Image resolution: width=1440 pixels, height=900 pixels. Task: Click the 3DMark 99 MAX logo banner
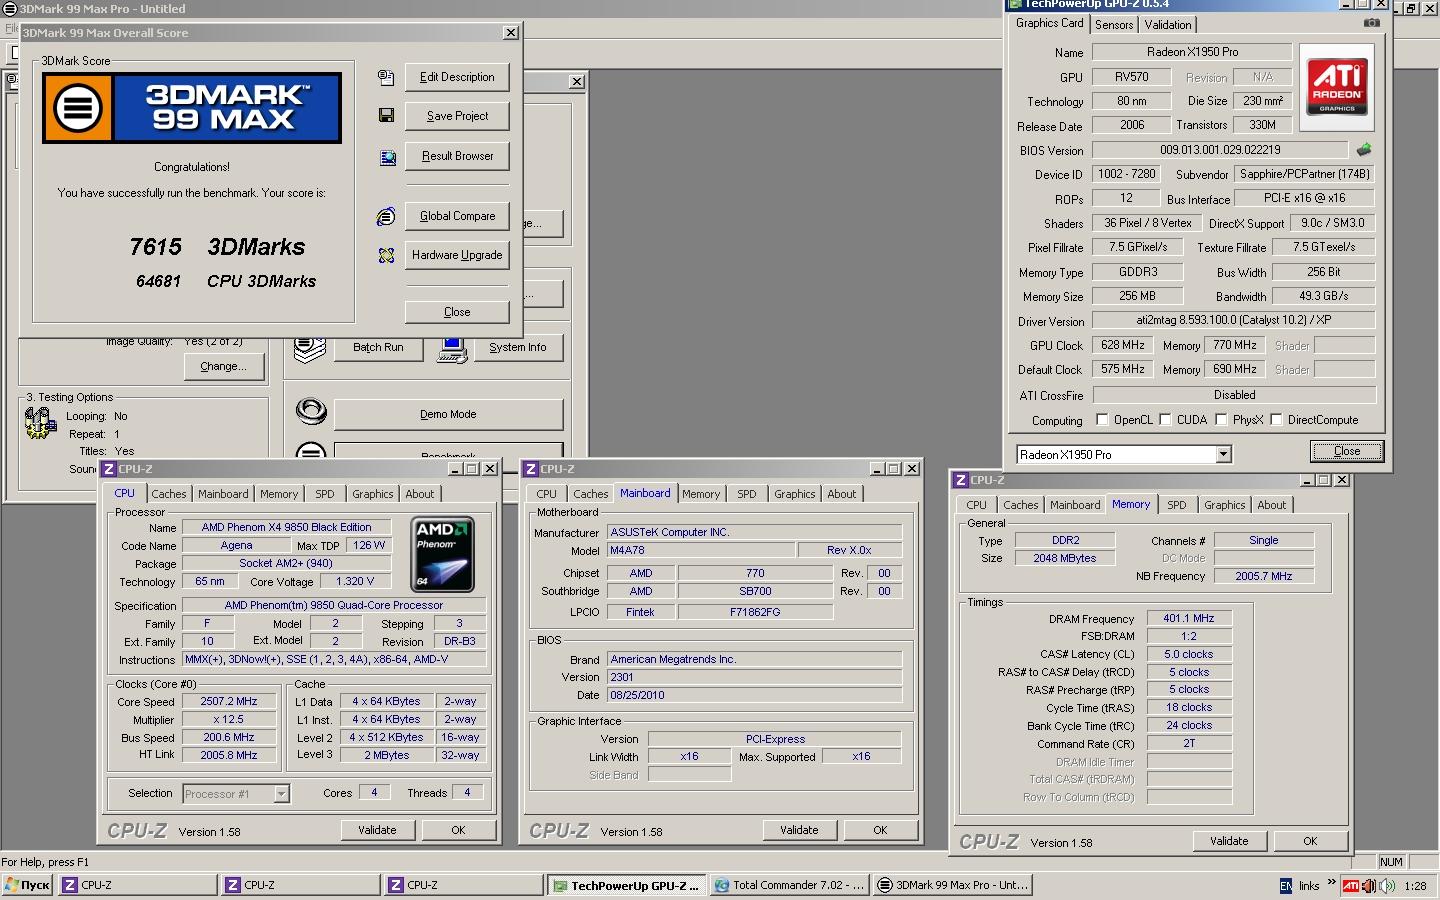pos(192,107)
